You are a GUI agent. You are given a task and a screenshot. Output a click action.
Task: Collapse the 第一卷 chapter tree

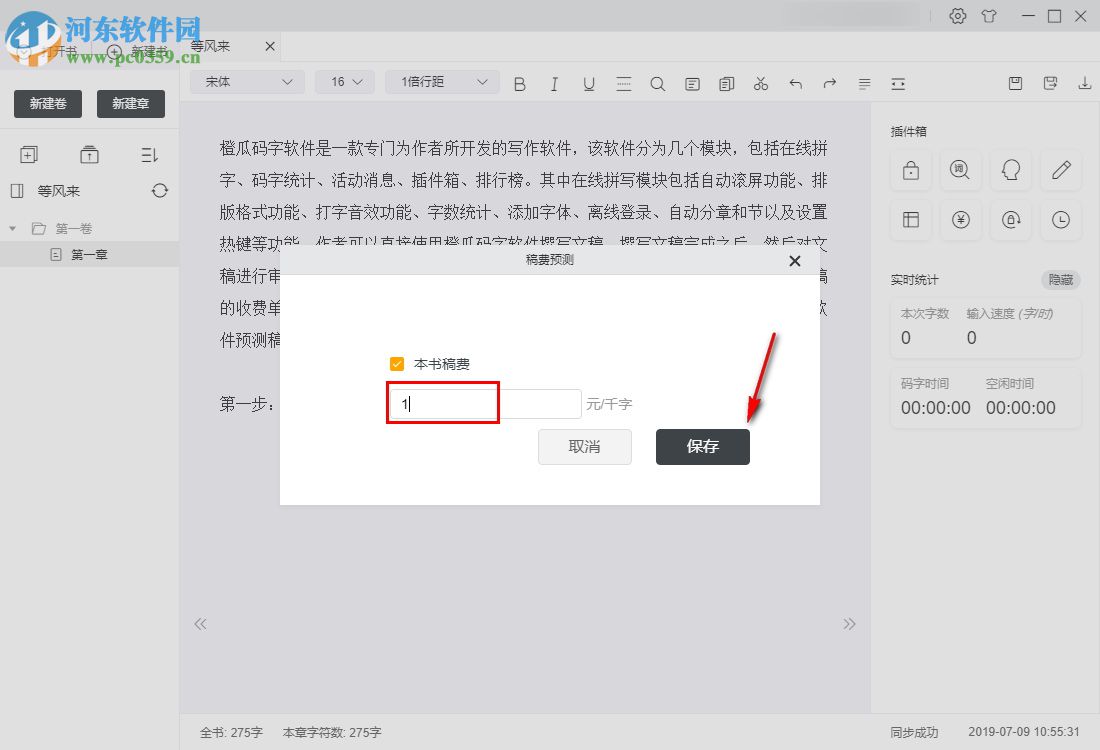[x=12, y=228]
